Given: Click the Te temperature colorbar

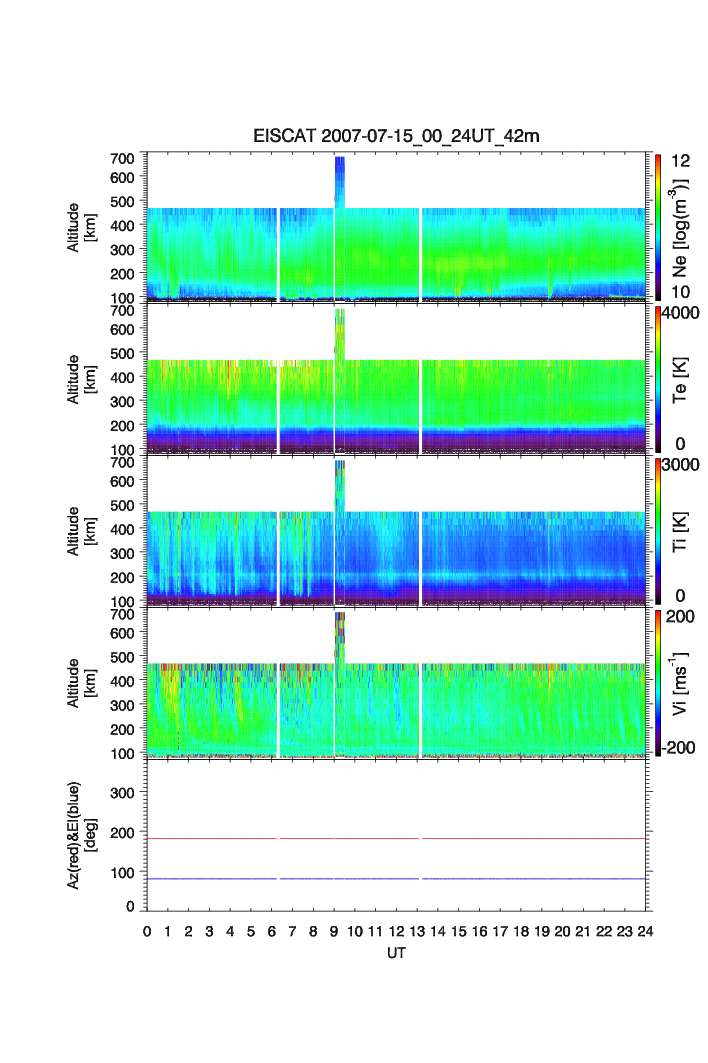Looking at the screenshot, I should (658, 379).
